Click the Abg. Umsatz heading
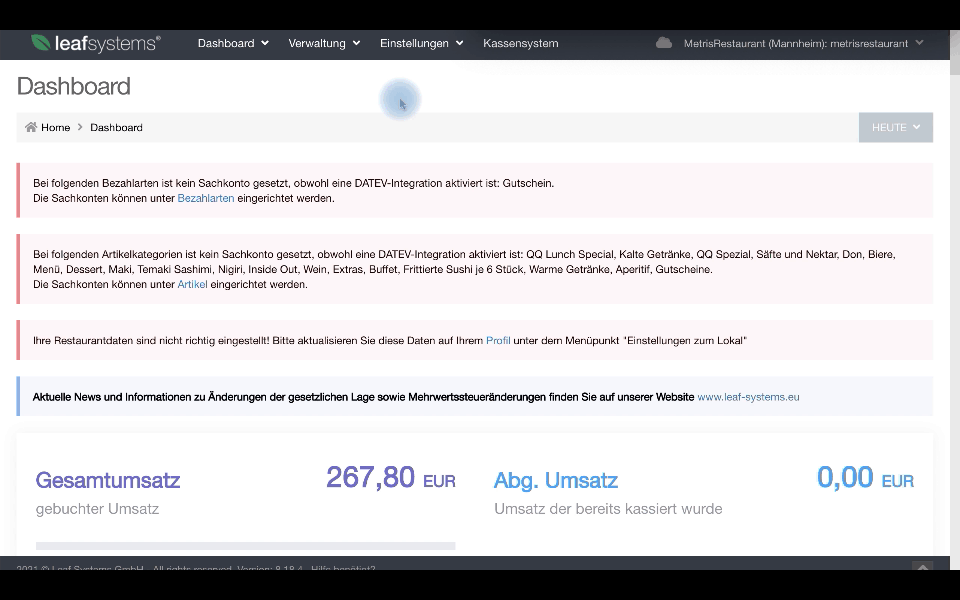960x600 pixels. coord(556,480)
